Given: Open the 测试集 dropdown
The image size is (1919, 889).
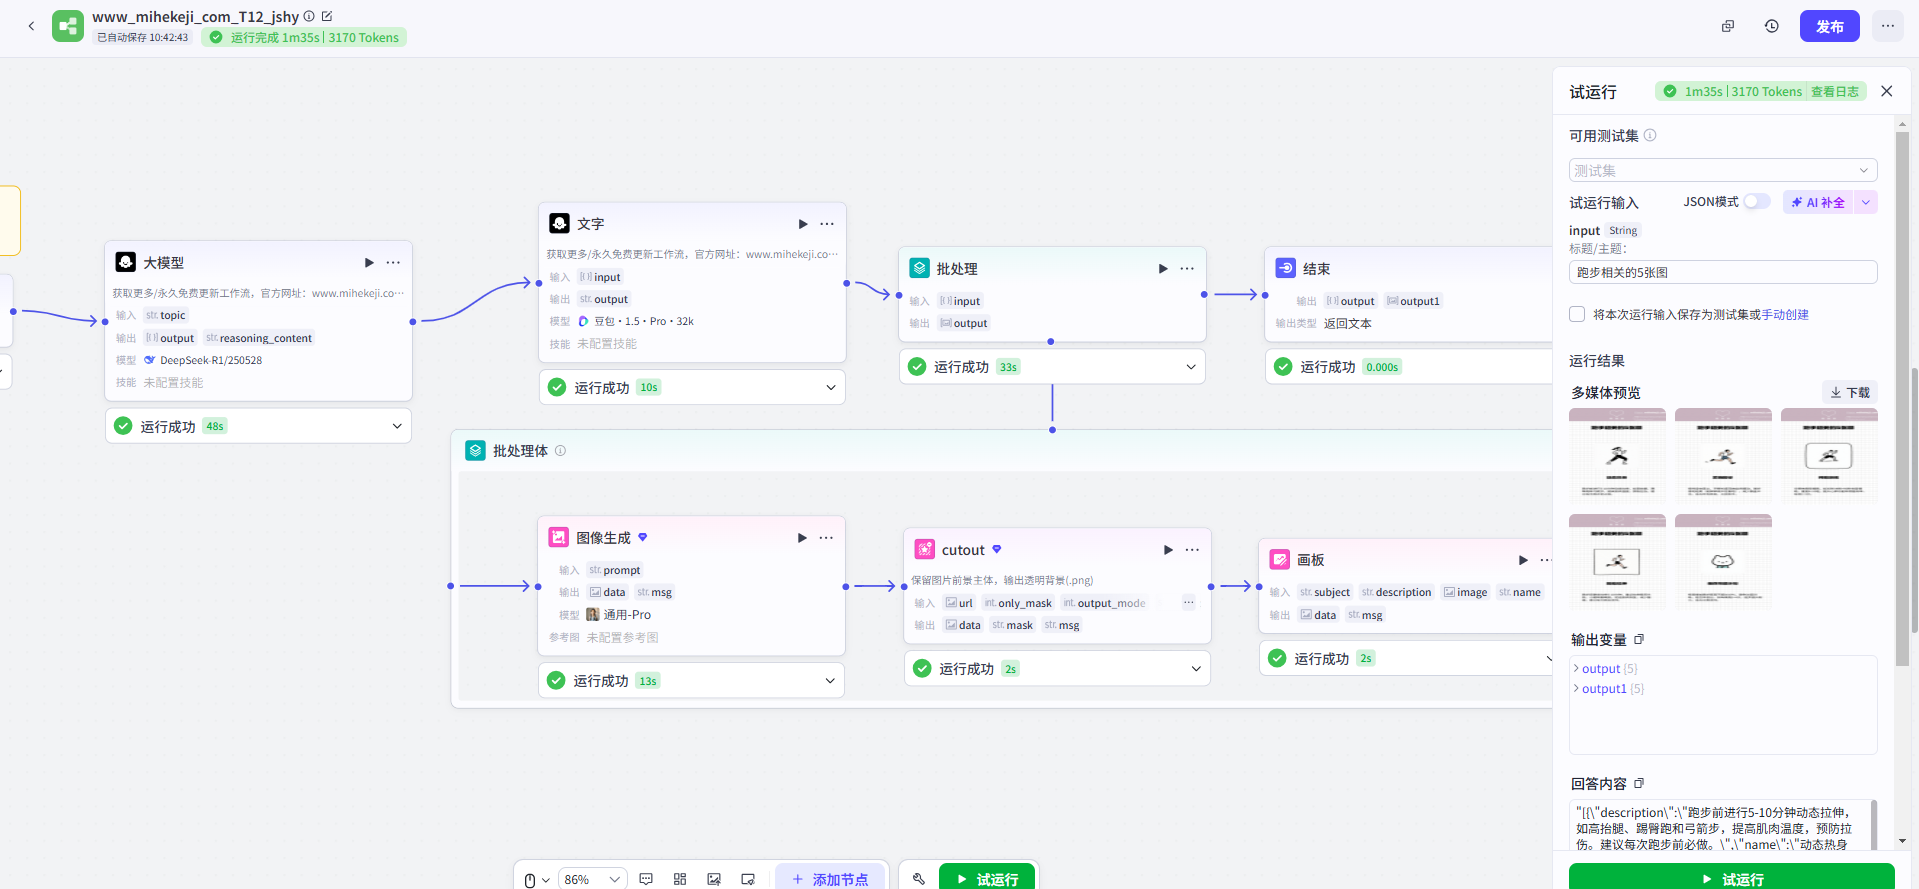Looking at the screenshot, I should pyautogui.click(x=1722, y=170).
